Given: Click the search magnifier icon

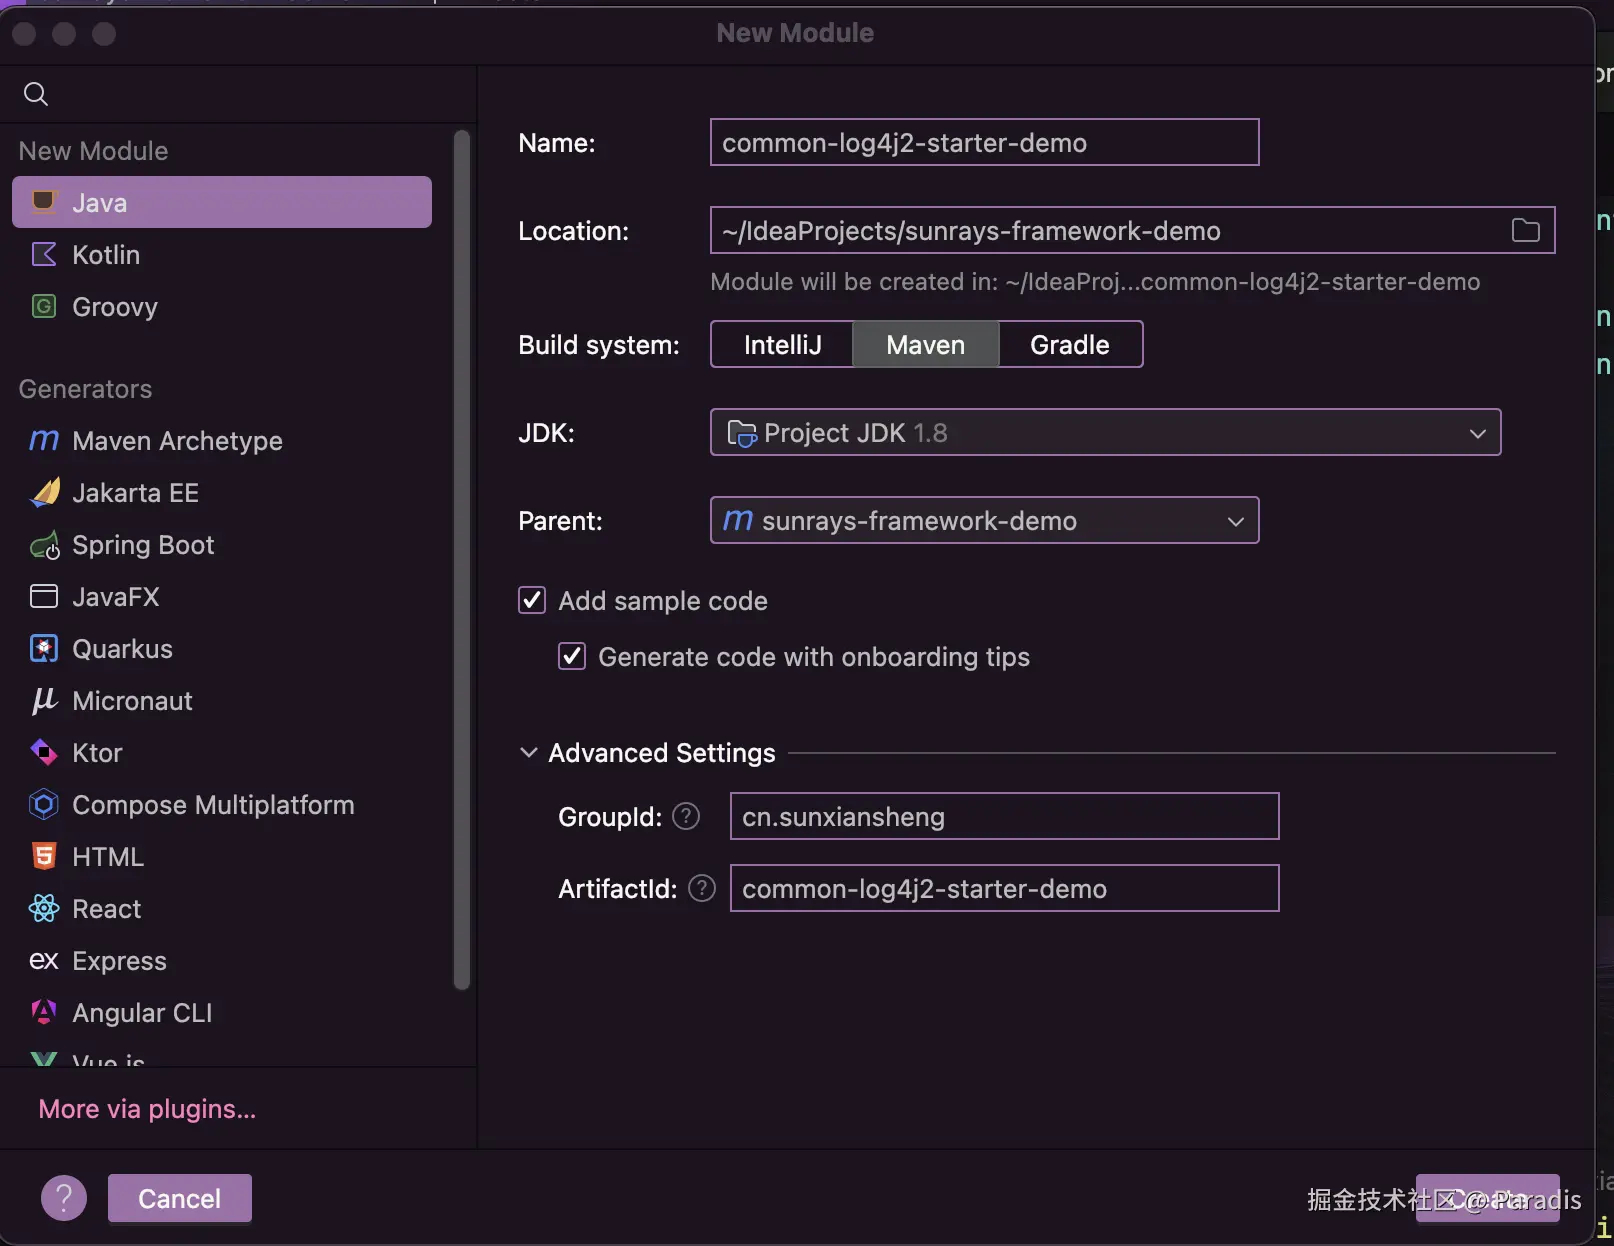Looking at the screenshot, I should [x=36, y=94].
